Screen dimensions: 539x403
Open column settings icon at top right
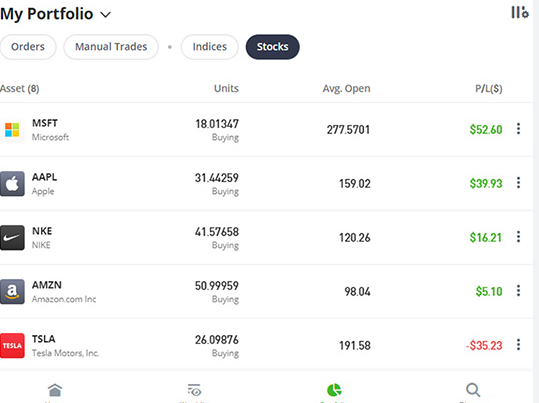pyautogui.click(x=520, y=12)
